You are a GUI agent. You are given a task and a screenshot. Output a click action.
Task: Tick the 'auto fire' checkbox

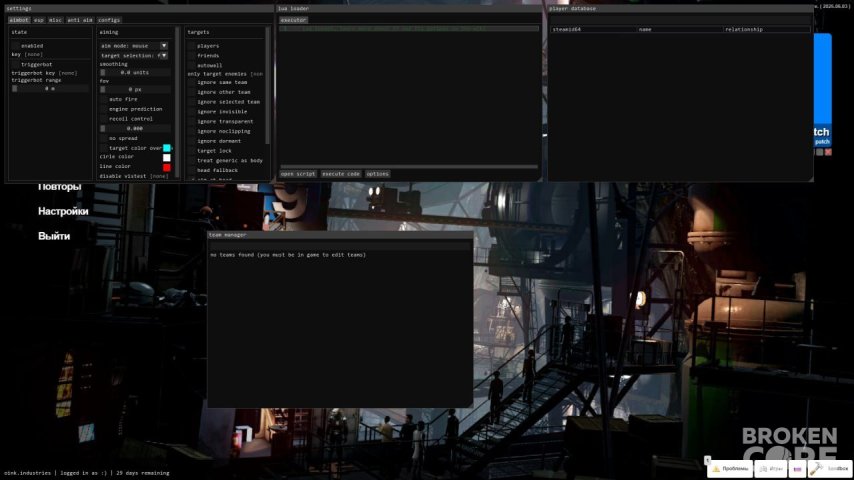(103, 99)
